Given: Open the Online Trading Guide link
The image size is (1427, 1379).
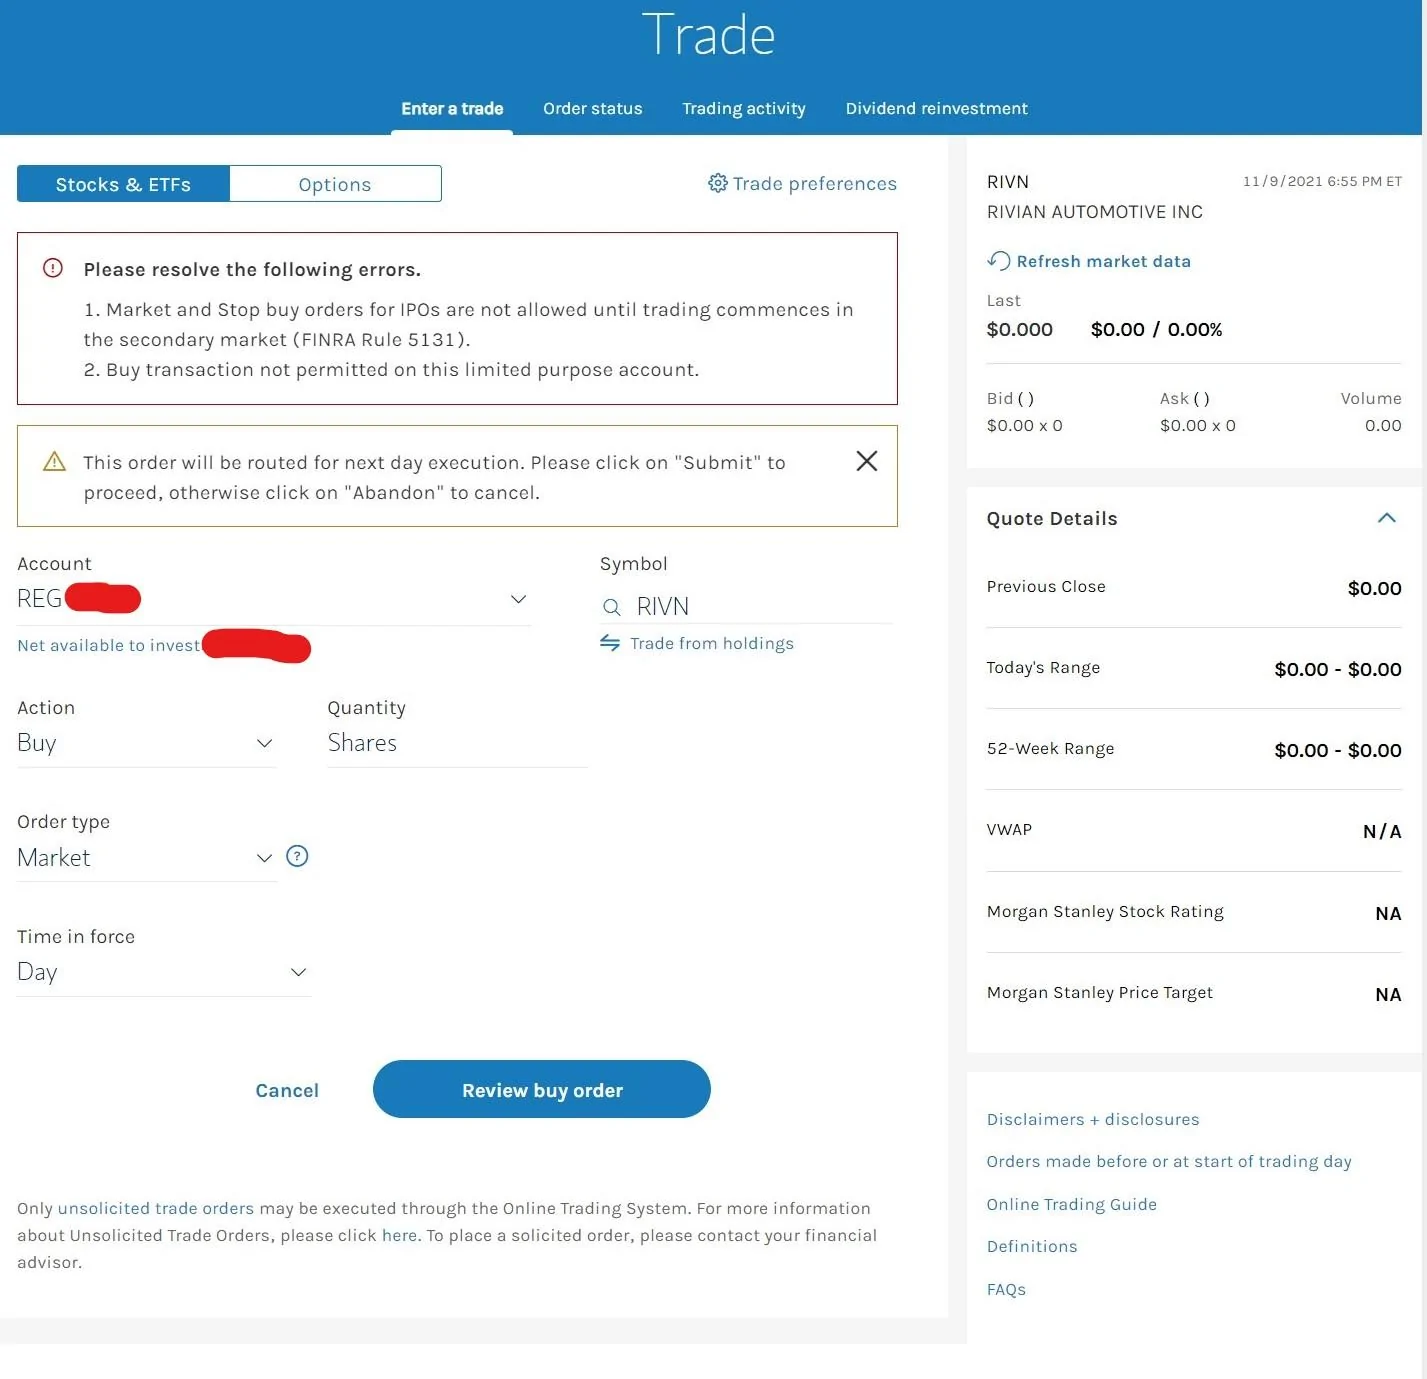Looking at the screenshot, I should [x=1071, y=1204].
